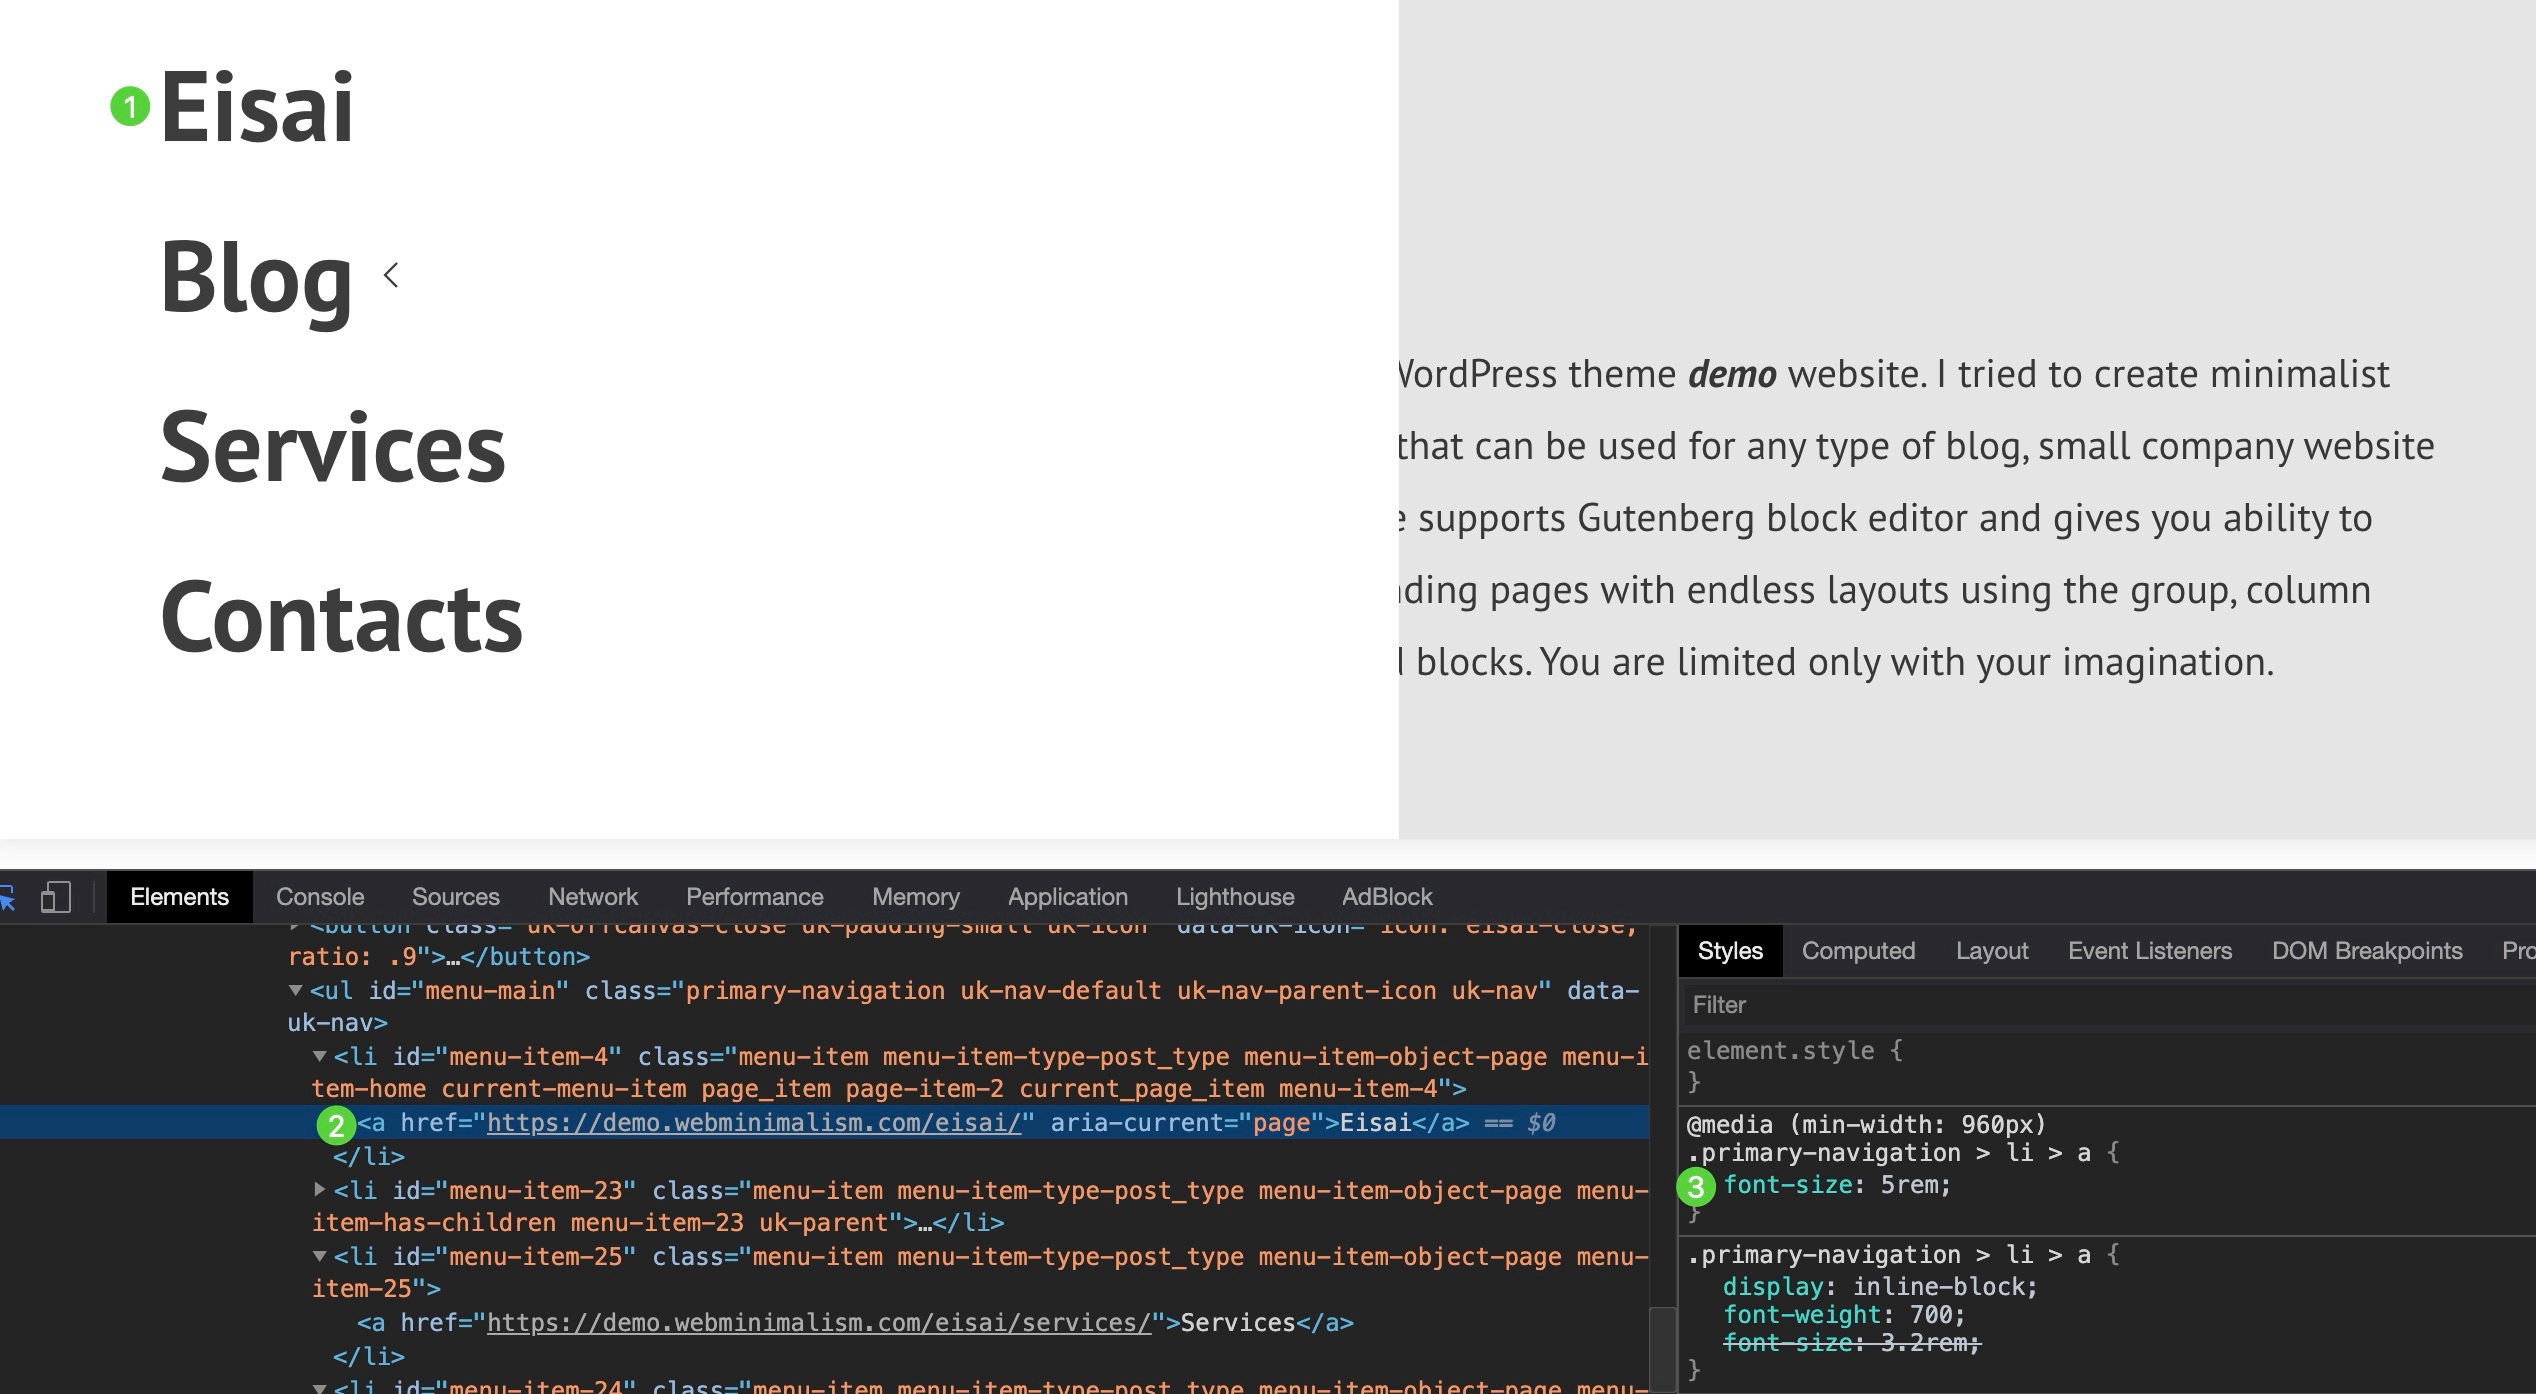Toggle the device toolbar icon
Screen dimensions: 2536x1394
(x=55, y=897)
